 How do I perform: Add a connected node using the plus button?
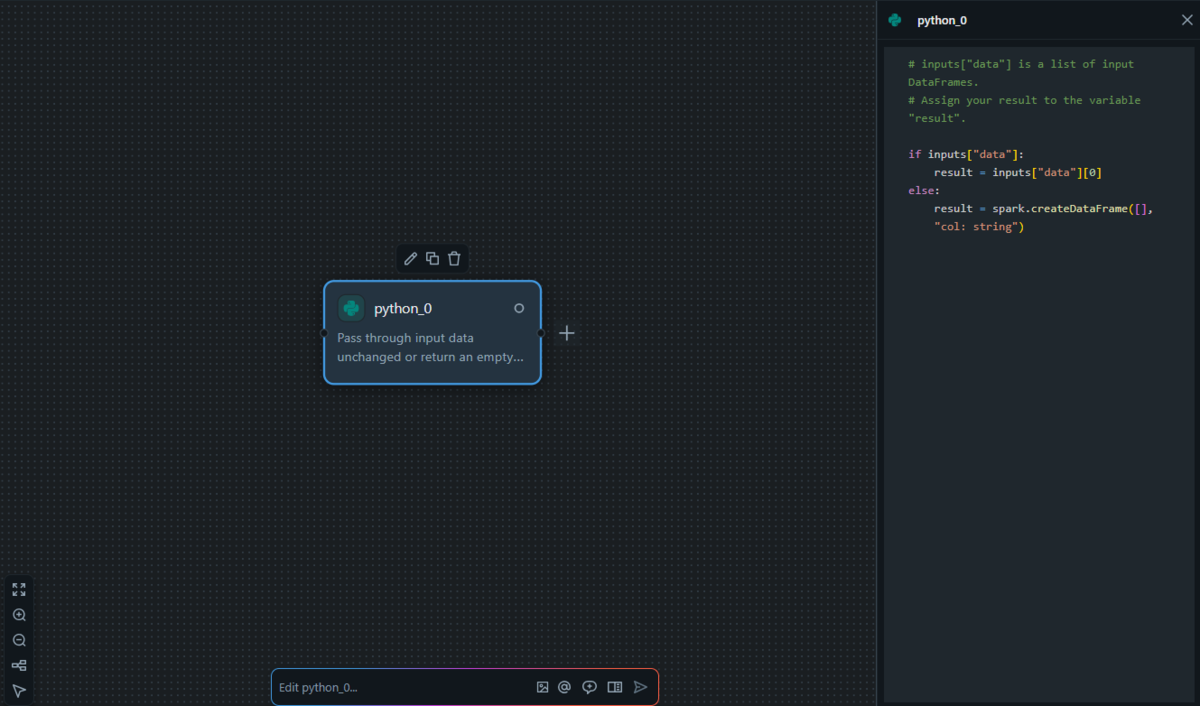pos(567,333)
